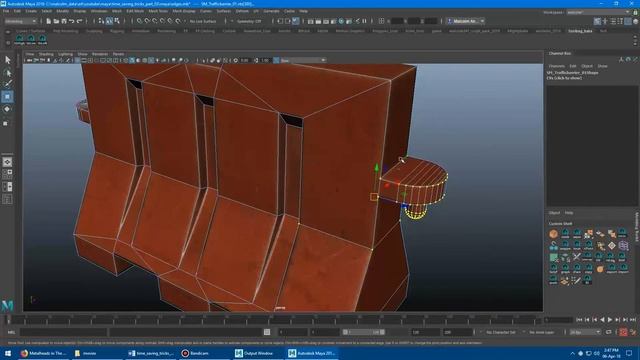Open the viewport Shading menu
The height and width of the screenshot is (360, 640).
pyautogui.click(x=46, y=54)
